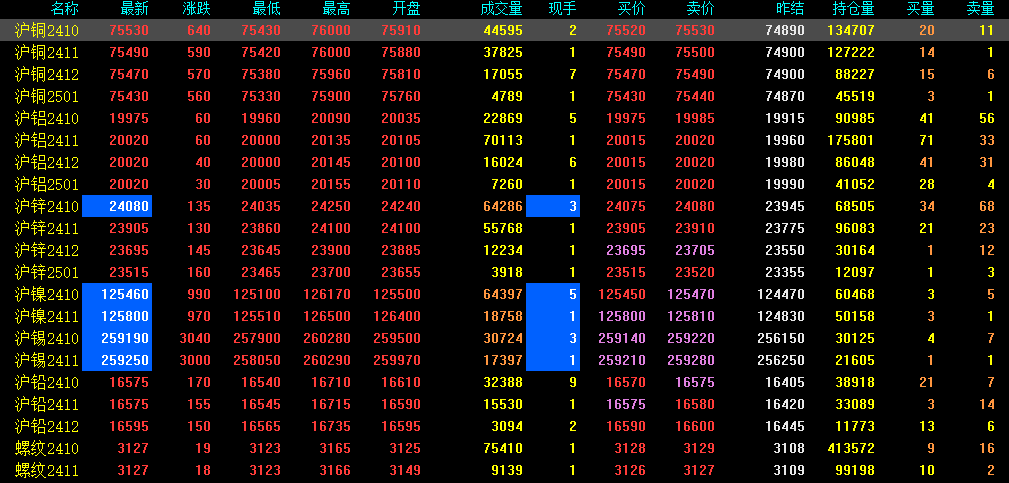Sort by the 最高 column header
The image size is (1009, 483).
click(x=337, y=9)
